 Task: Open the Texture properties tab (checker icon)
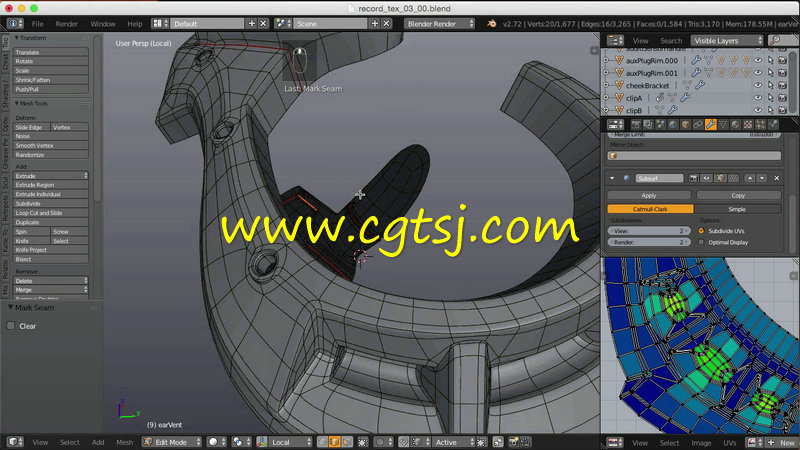pyautogui.click(x=747, y=124)
